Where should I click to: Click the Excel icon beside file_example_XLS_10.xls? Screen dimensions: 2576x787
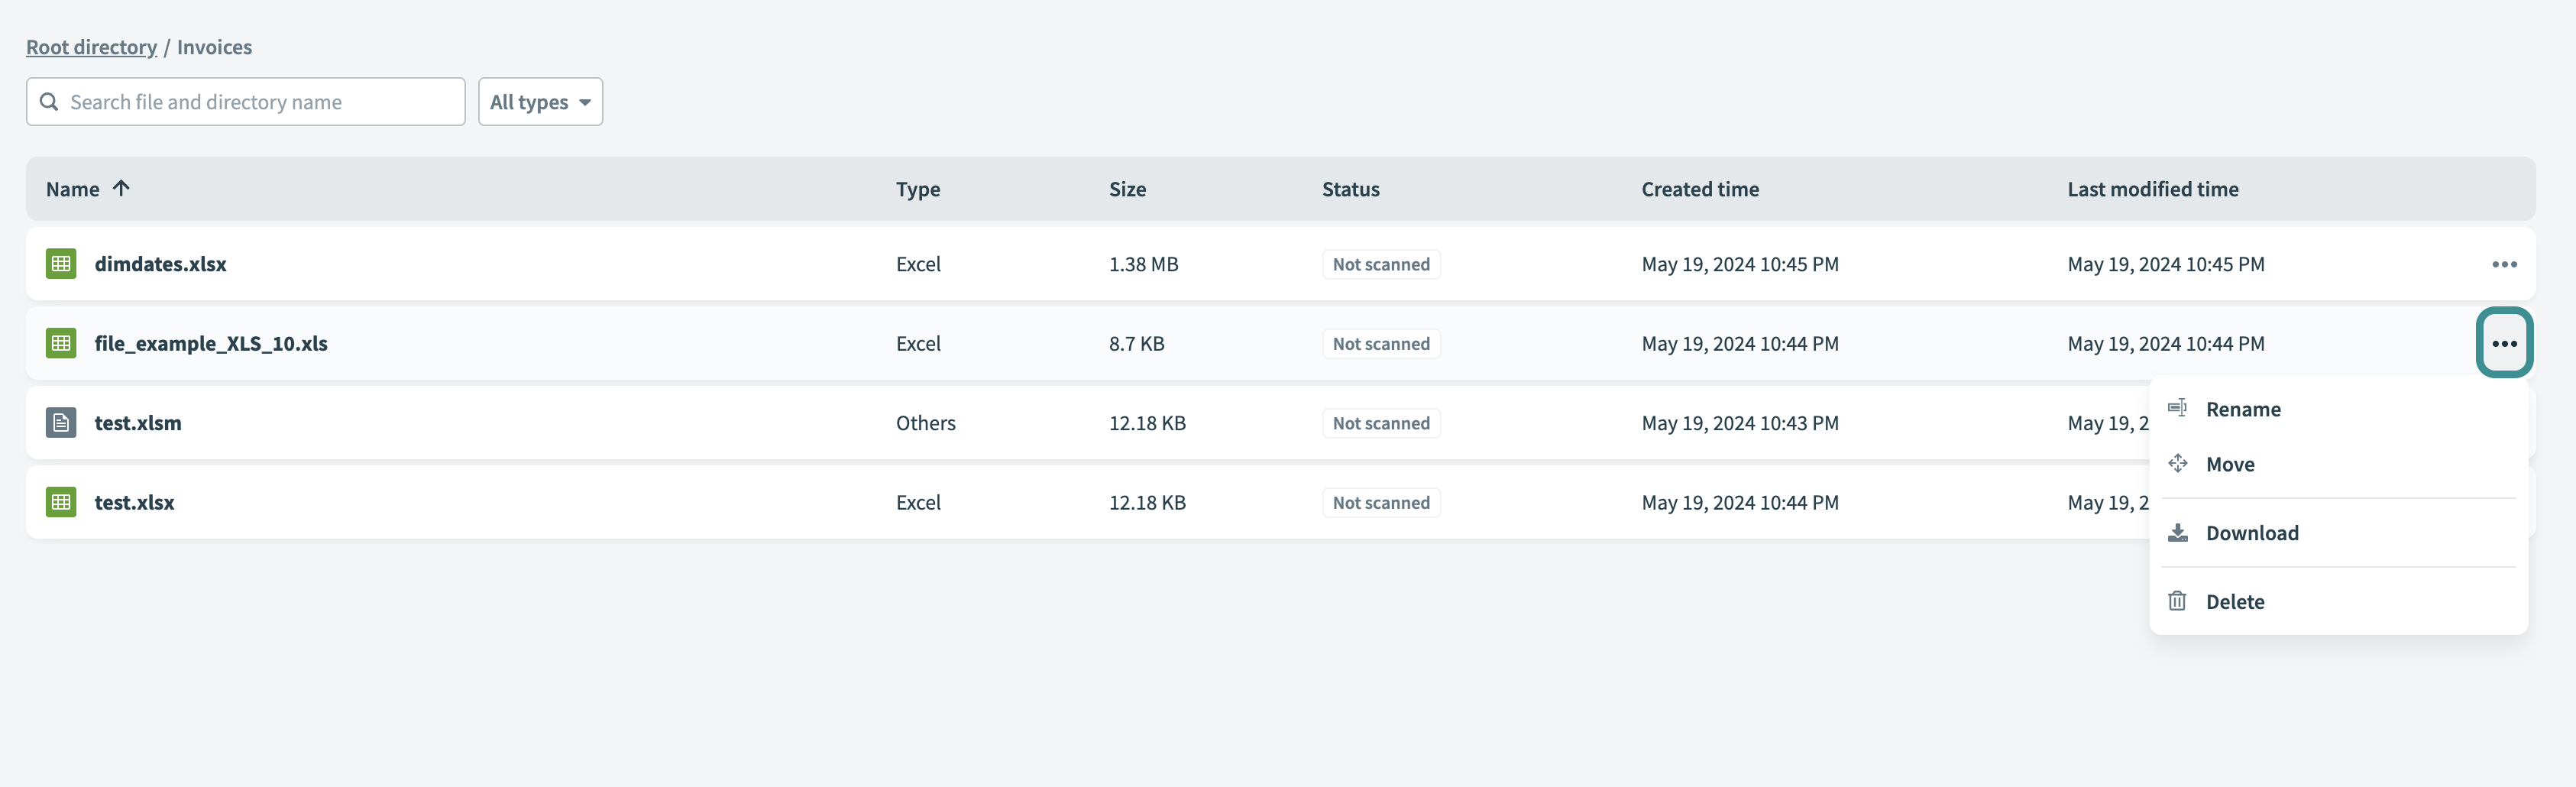tap(60, 342)
